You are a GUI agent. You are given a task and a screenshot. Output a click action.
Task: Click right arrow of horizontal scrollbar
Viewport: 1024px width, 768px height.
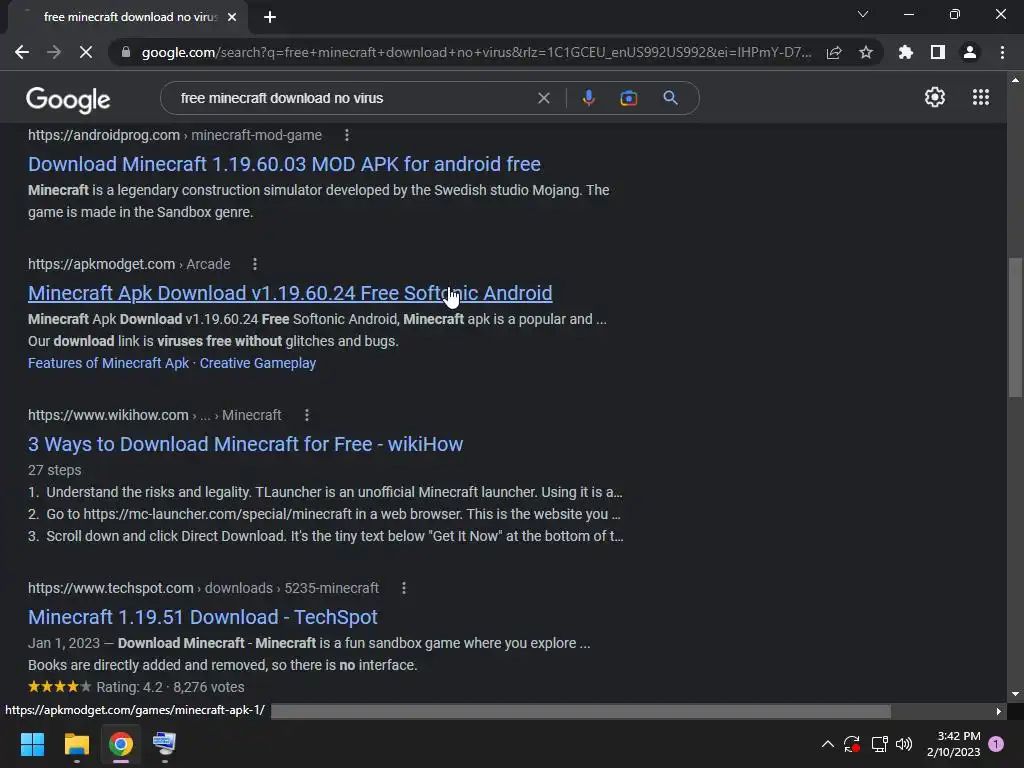tap(999, 711)
